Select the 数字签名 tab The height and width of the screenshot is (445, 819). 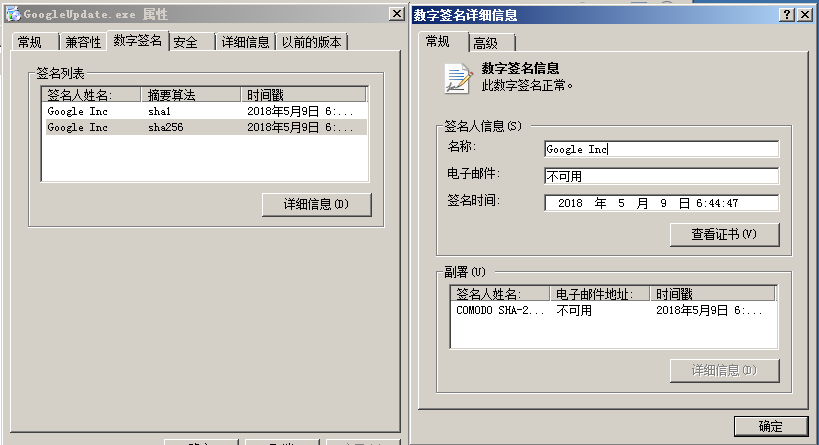(138, 40)
